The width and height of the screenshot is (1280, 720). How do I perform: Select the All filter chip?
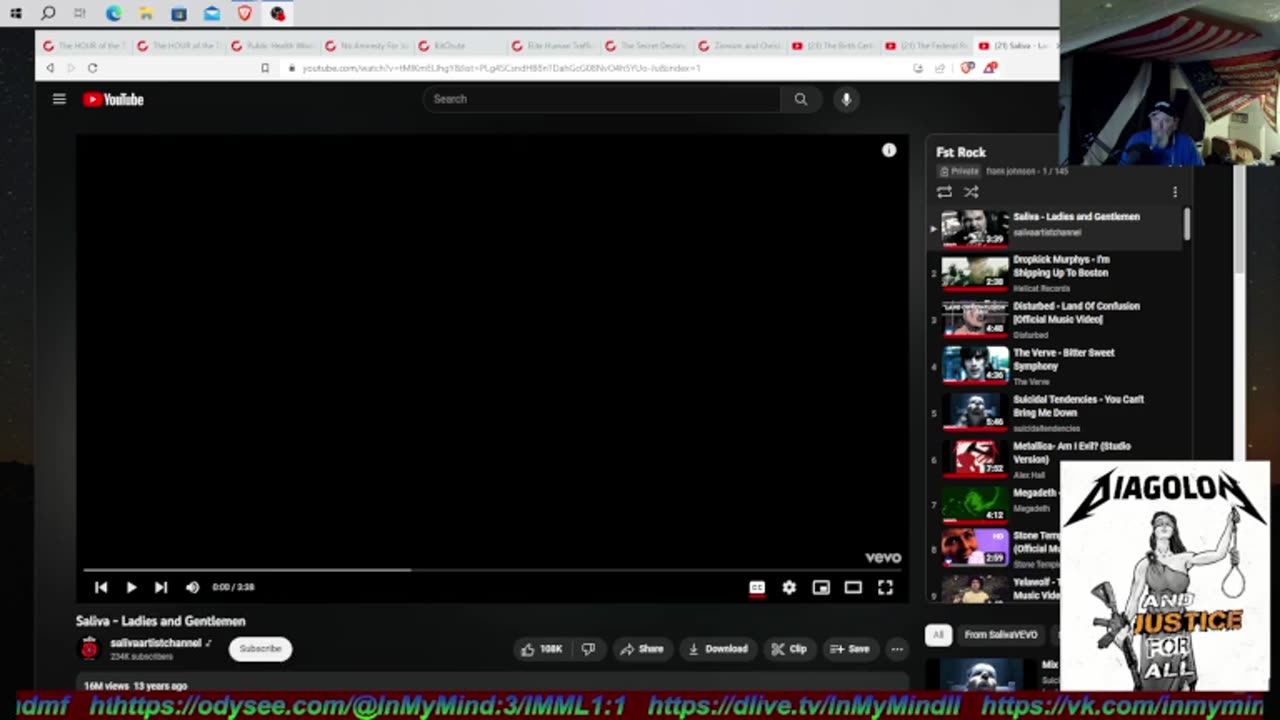938,635
